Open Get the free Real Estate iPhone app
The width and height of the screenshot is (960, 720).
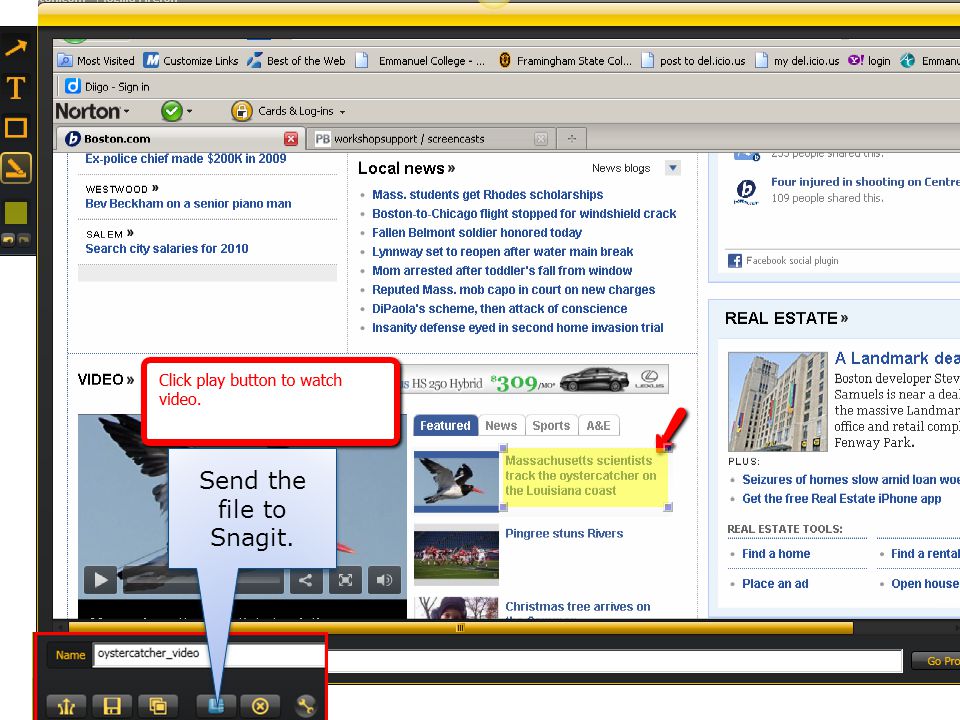click(x=841, y=498)
